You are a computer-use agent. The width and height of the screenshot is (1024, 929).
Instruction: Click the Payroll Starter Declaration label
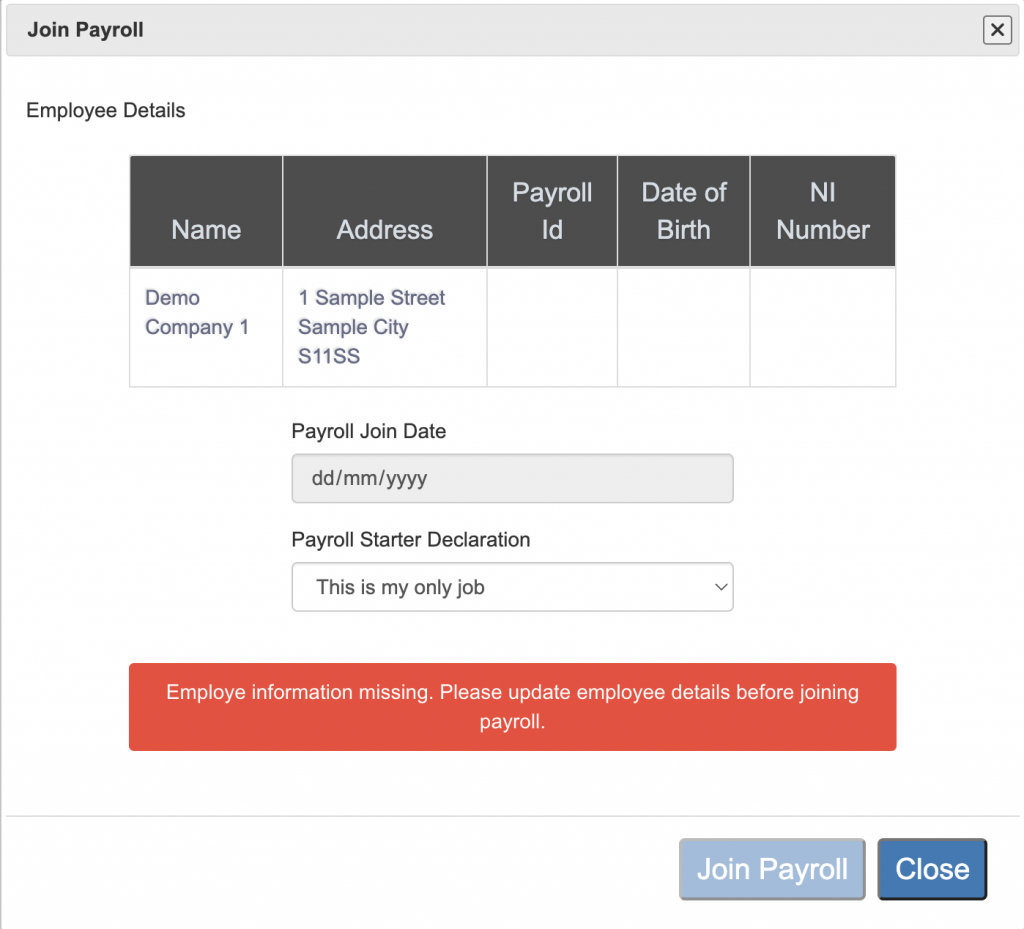tap(411, 540)
